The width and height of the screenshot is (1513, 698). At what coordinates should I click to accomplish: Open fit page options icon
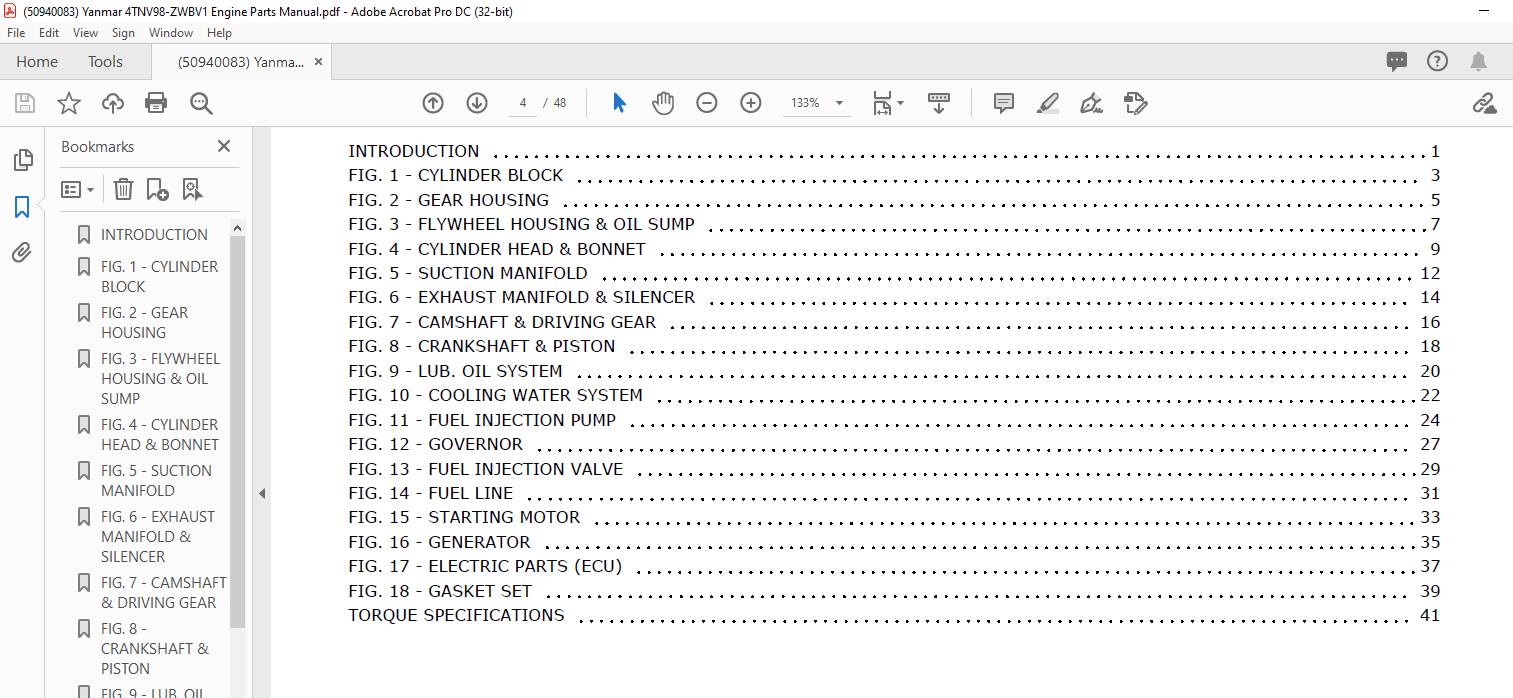[x=888, y=103]
